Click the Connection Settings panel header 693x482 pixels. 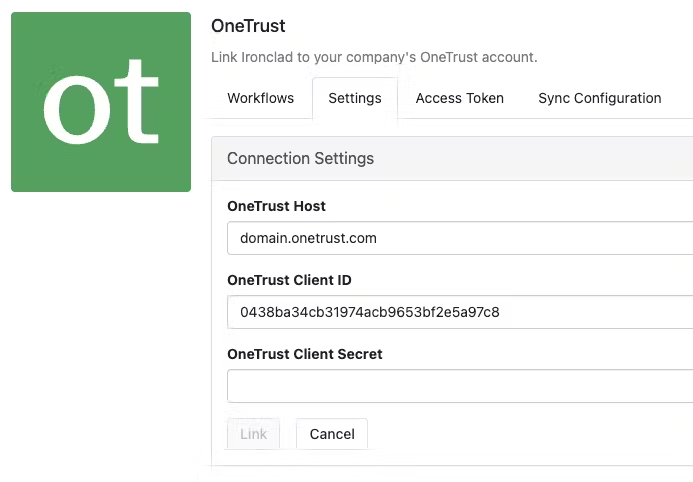click(452, 159)
